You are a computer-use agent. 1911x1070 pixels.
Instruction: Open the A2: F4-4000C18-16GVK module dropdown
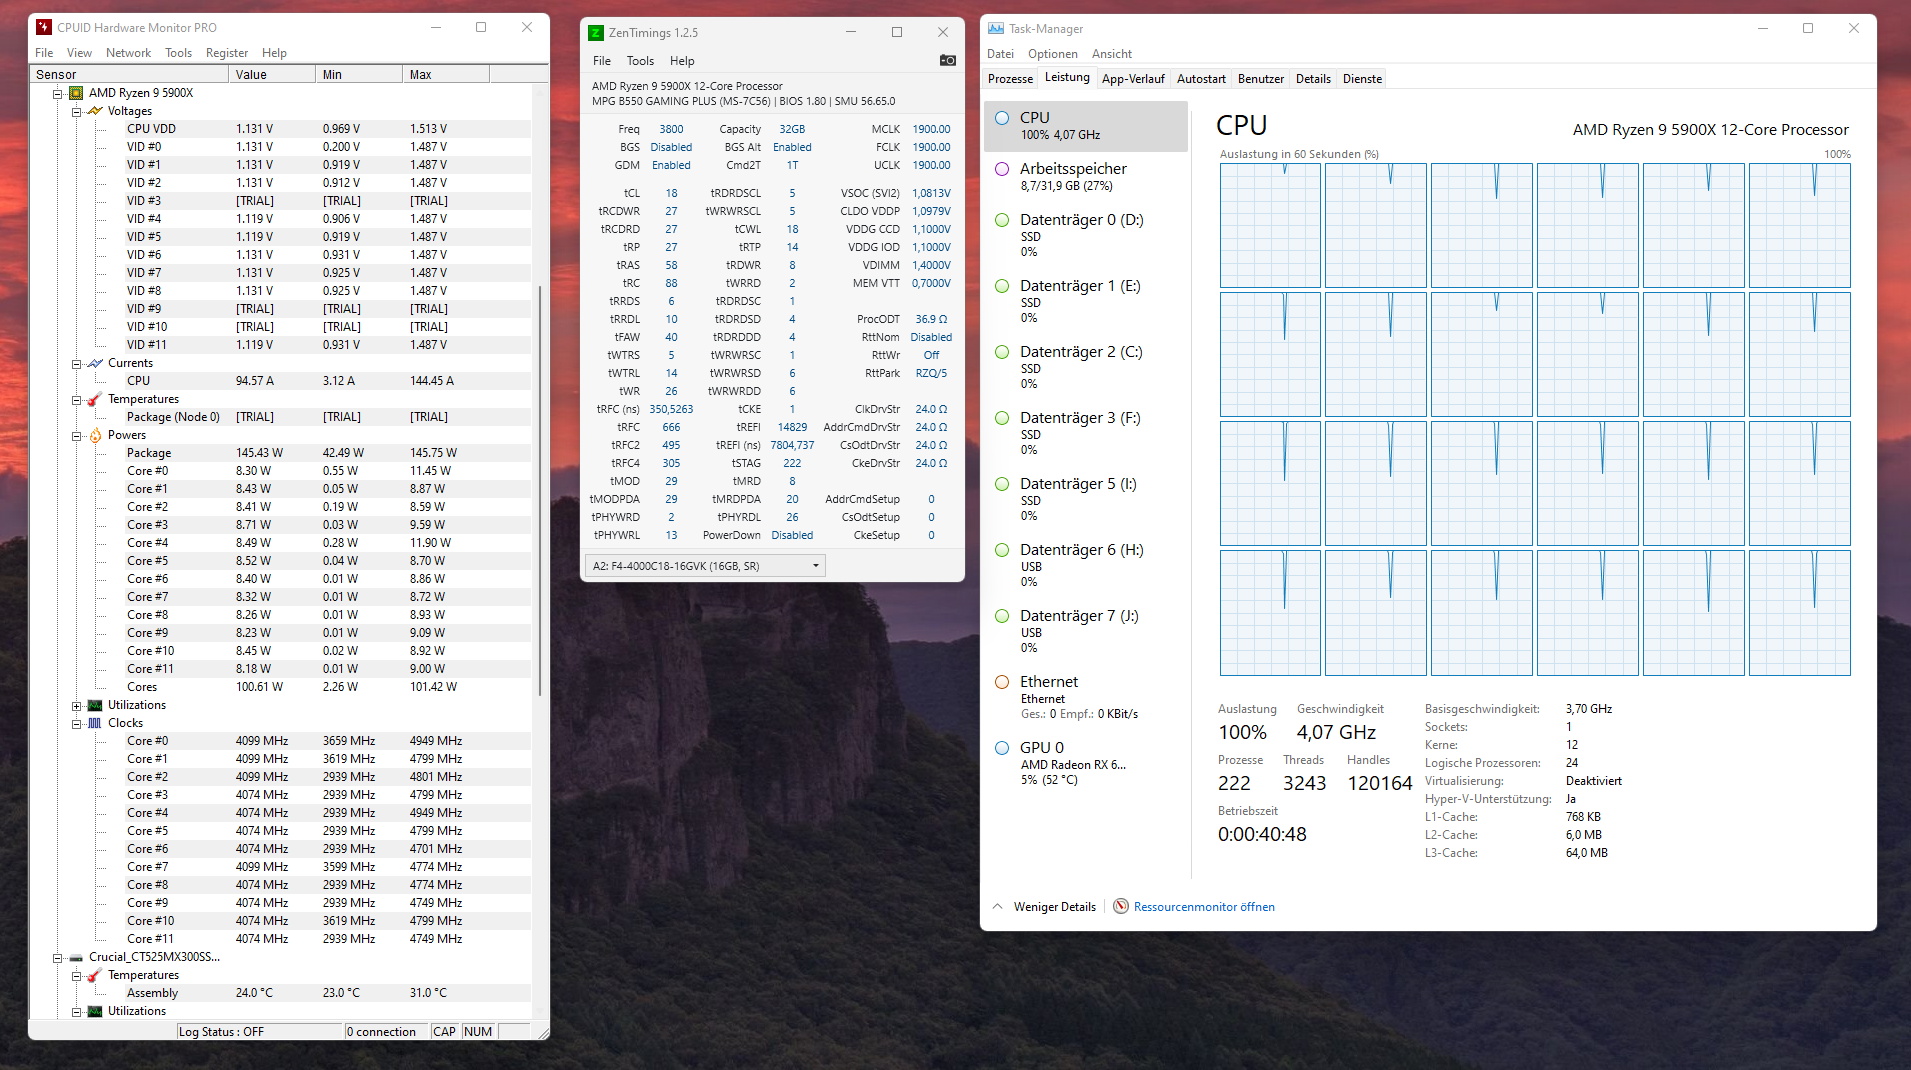click(x=705, y=566)
